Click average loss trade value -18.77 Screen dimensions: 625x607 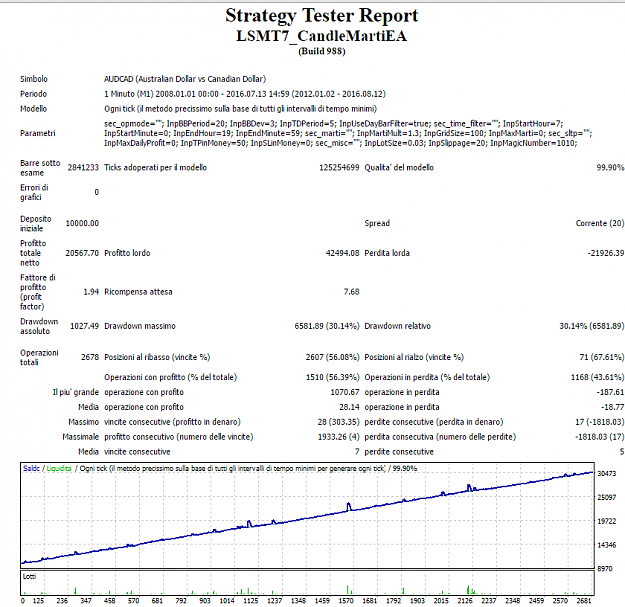point(613,407)
